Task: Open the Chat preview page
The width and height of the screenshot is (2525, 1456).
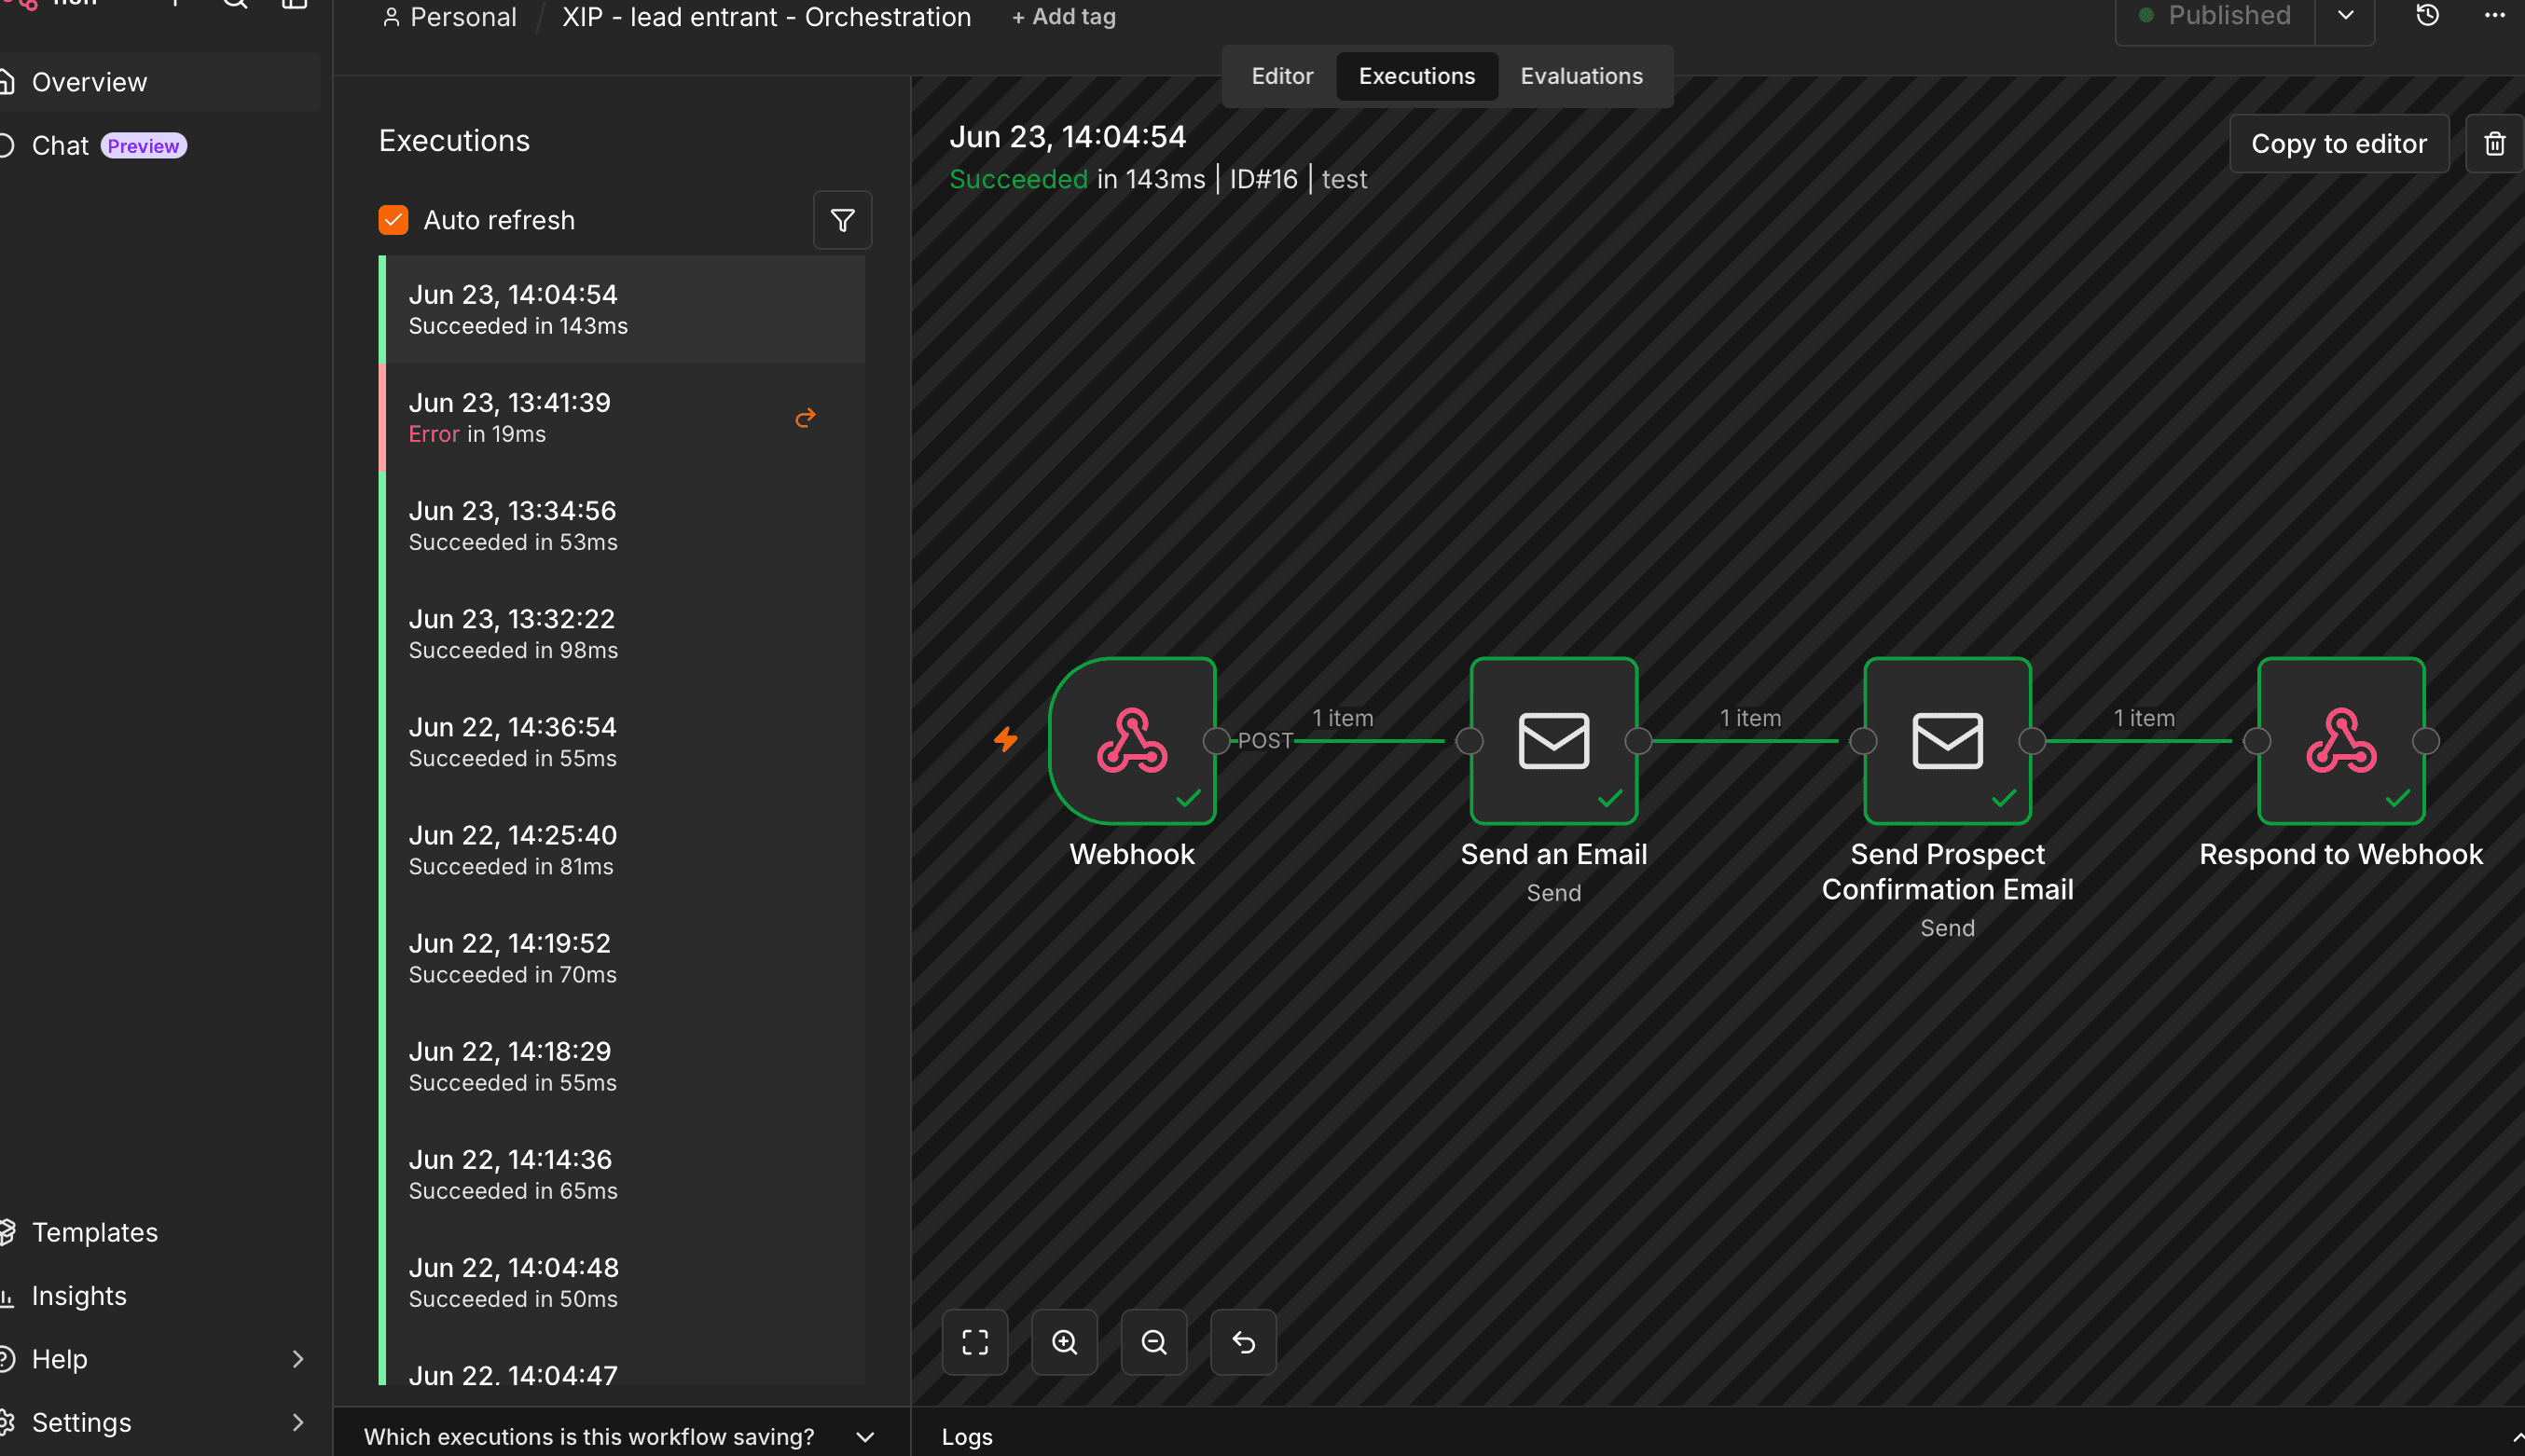Action: tap(160, 146)
